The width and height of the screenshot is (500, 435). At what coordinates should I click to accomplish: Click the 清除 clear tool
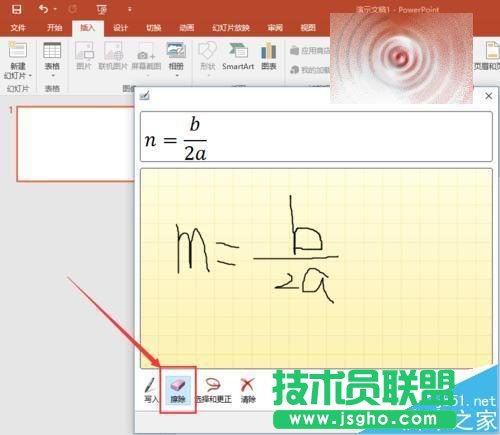[248, 390]
